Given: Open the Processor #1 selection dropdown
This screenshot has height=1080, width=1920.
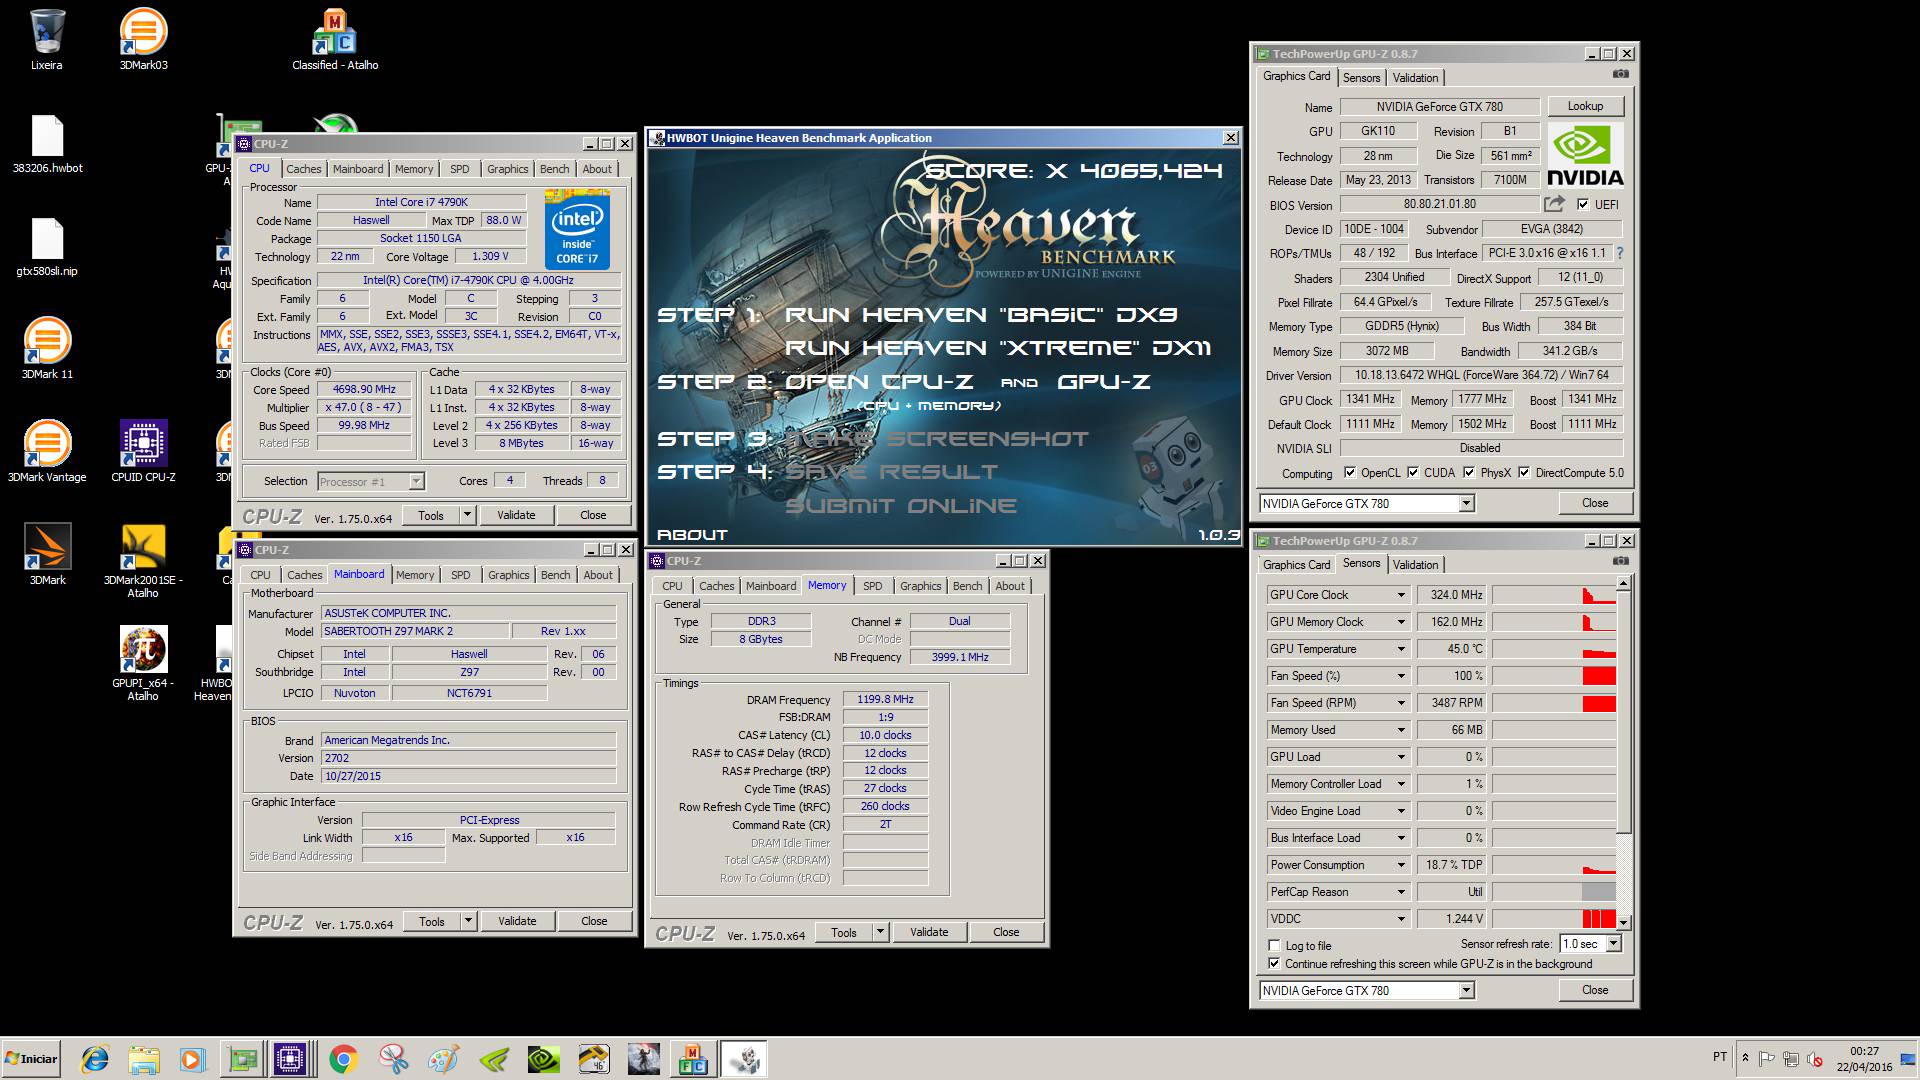Looking at the screenshot, I should pos(416,482).
